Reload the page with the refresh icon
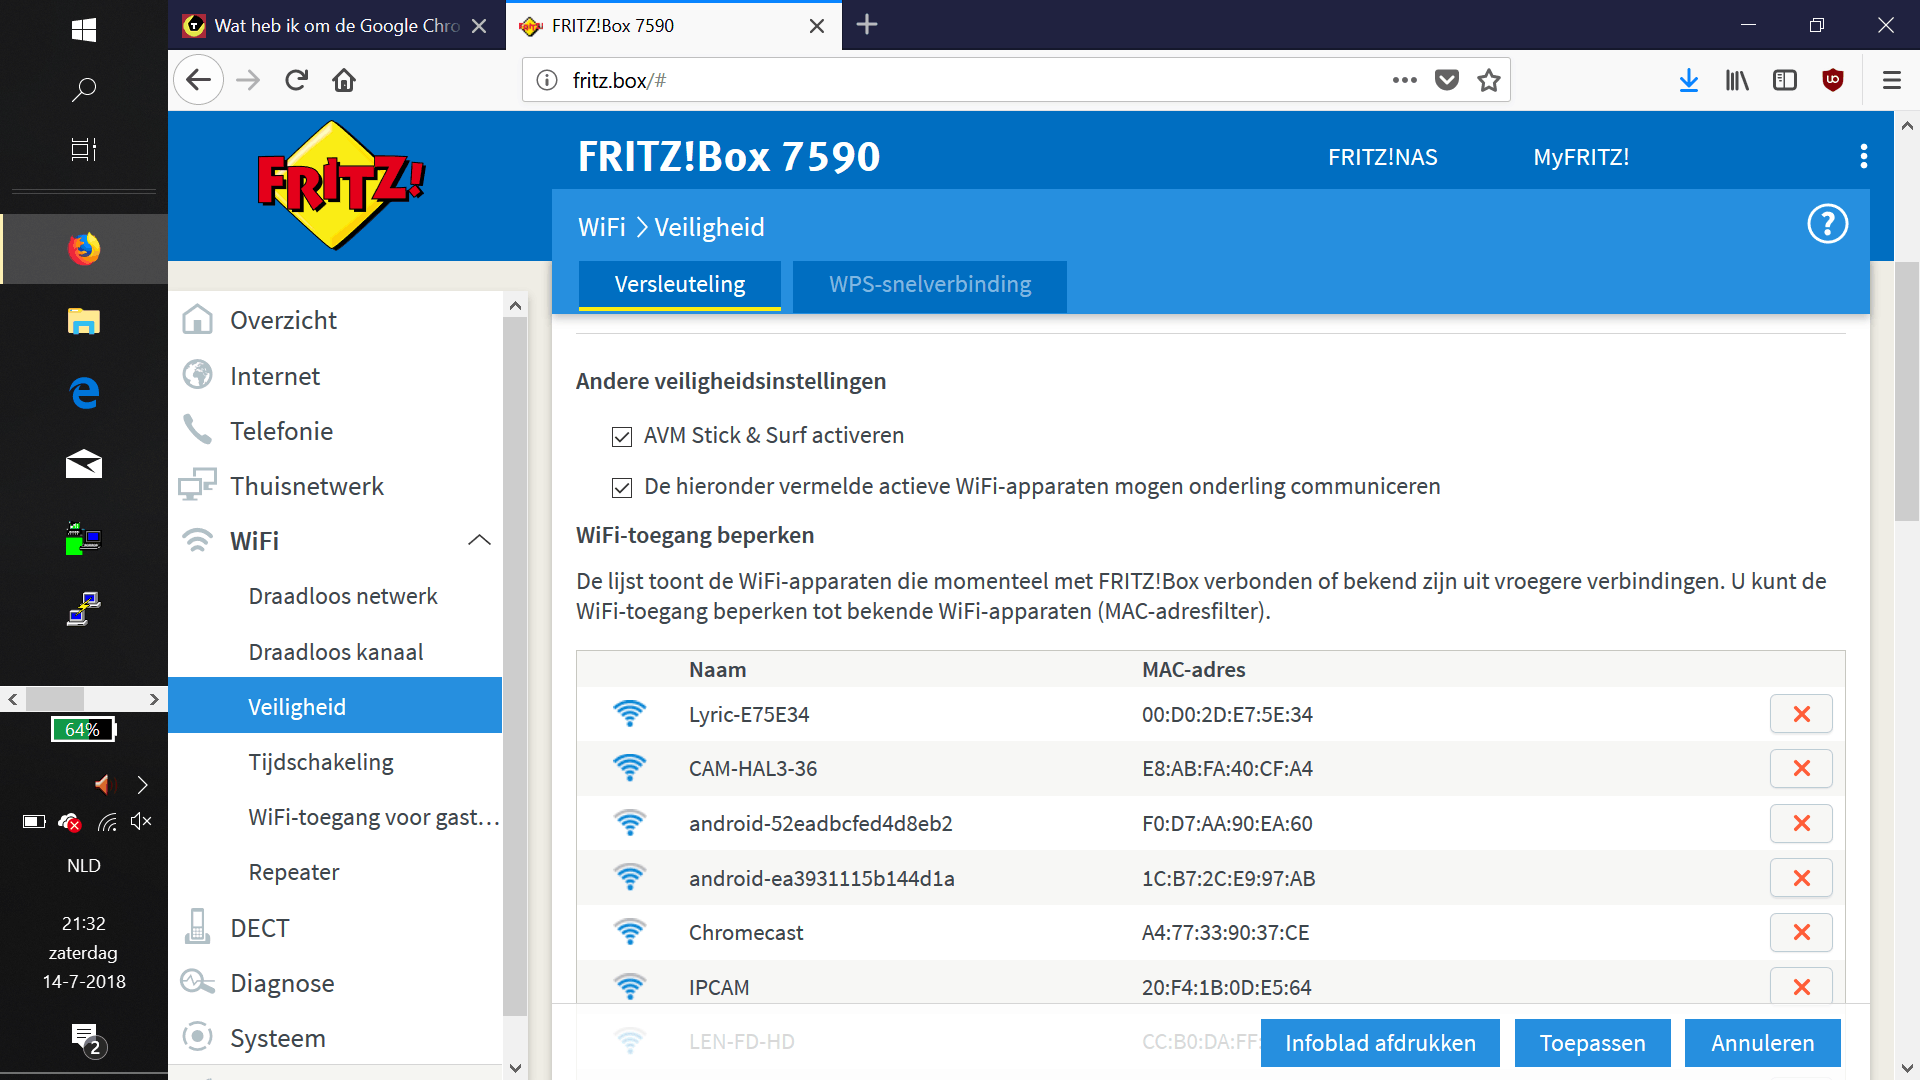This screenshot has height=1080, width=1920. coord(296,80)
